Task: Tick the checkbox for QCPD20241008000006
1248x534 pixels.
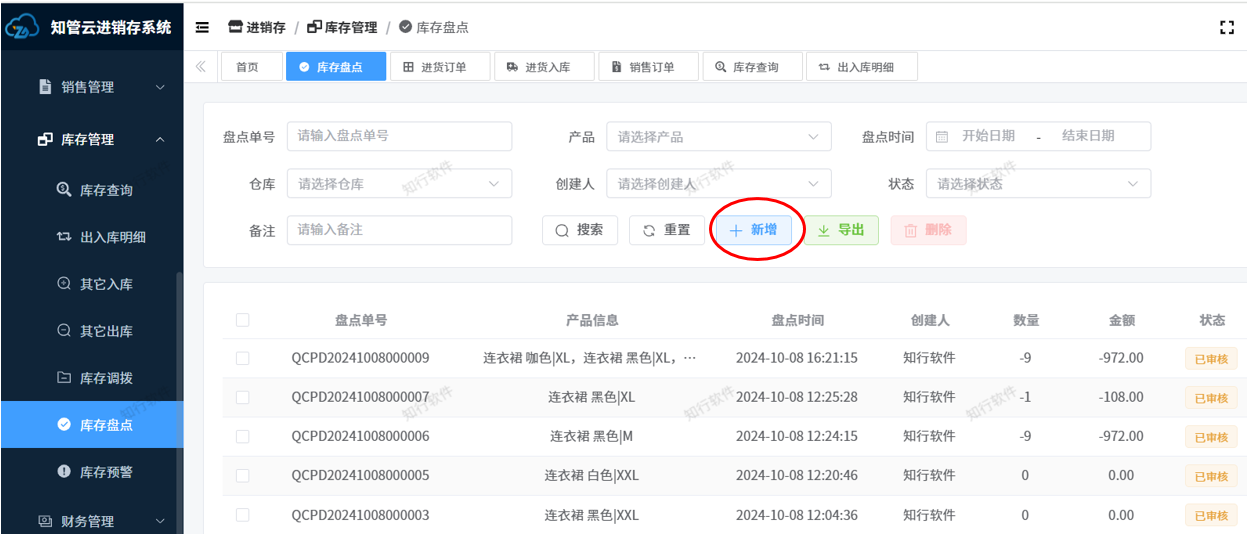Action: [x=242, y=436]
